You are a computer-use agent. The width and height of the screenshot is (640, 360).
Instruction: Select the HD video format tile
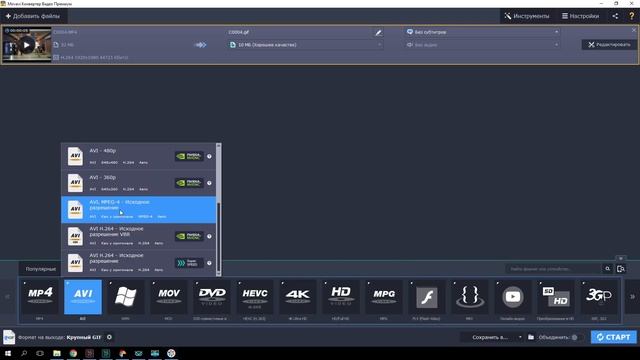tap(341, 297)
